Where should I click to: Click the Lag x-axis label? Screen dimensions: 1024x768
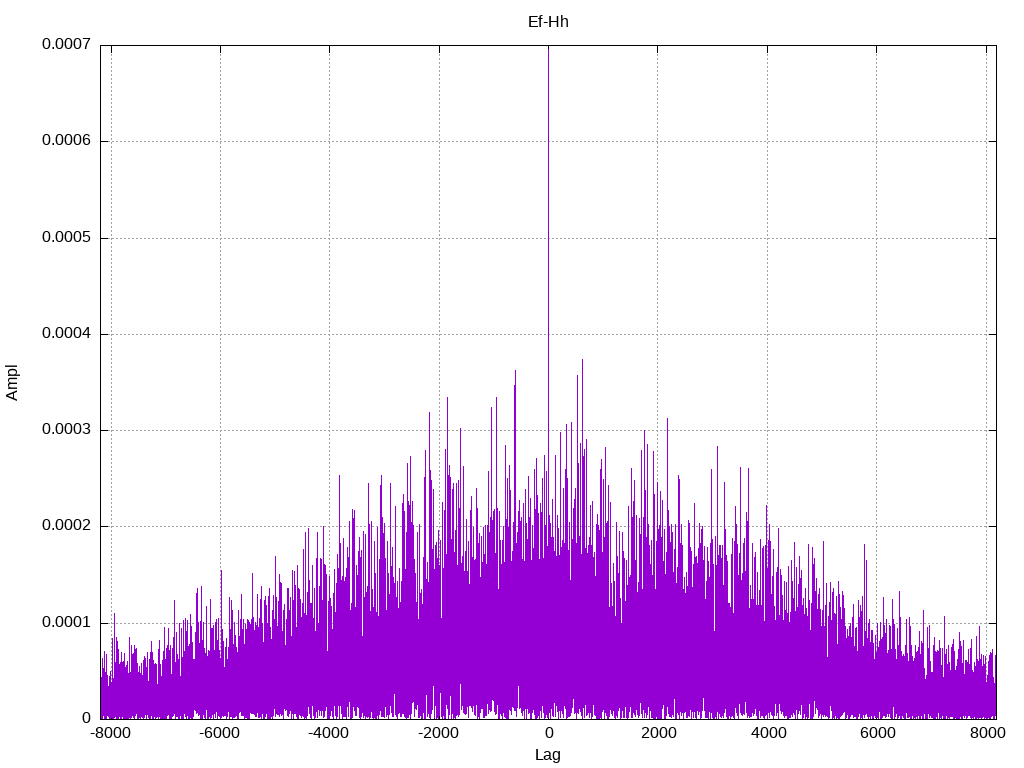pyautogui.click(x=547, y=755)
